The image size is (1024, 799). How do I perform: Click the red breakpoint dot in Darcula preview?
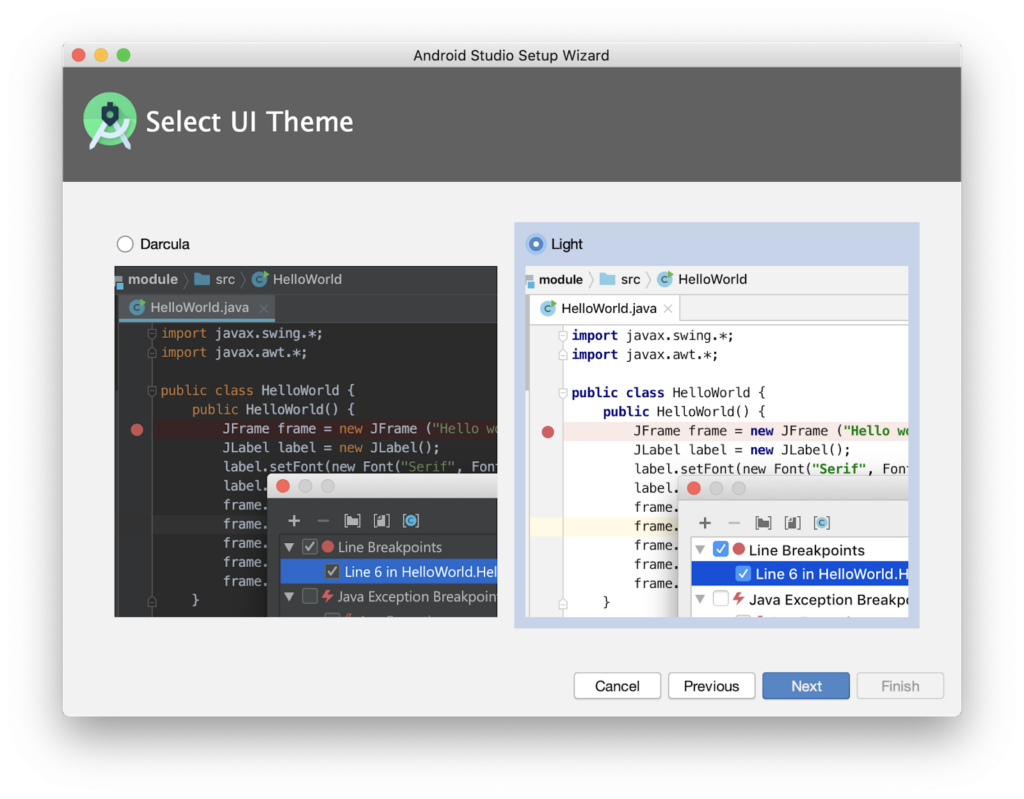point(137,430)
